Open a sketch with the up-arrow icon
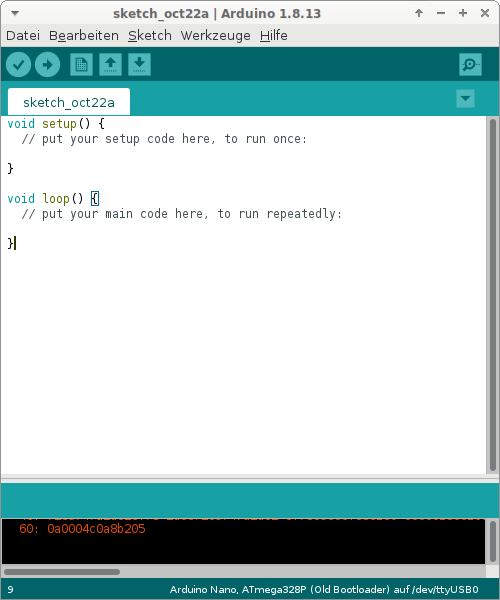500x600 pixels. click(111, 64)
